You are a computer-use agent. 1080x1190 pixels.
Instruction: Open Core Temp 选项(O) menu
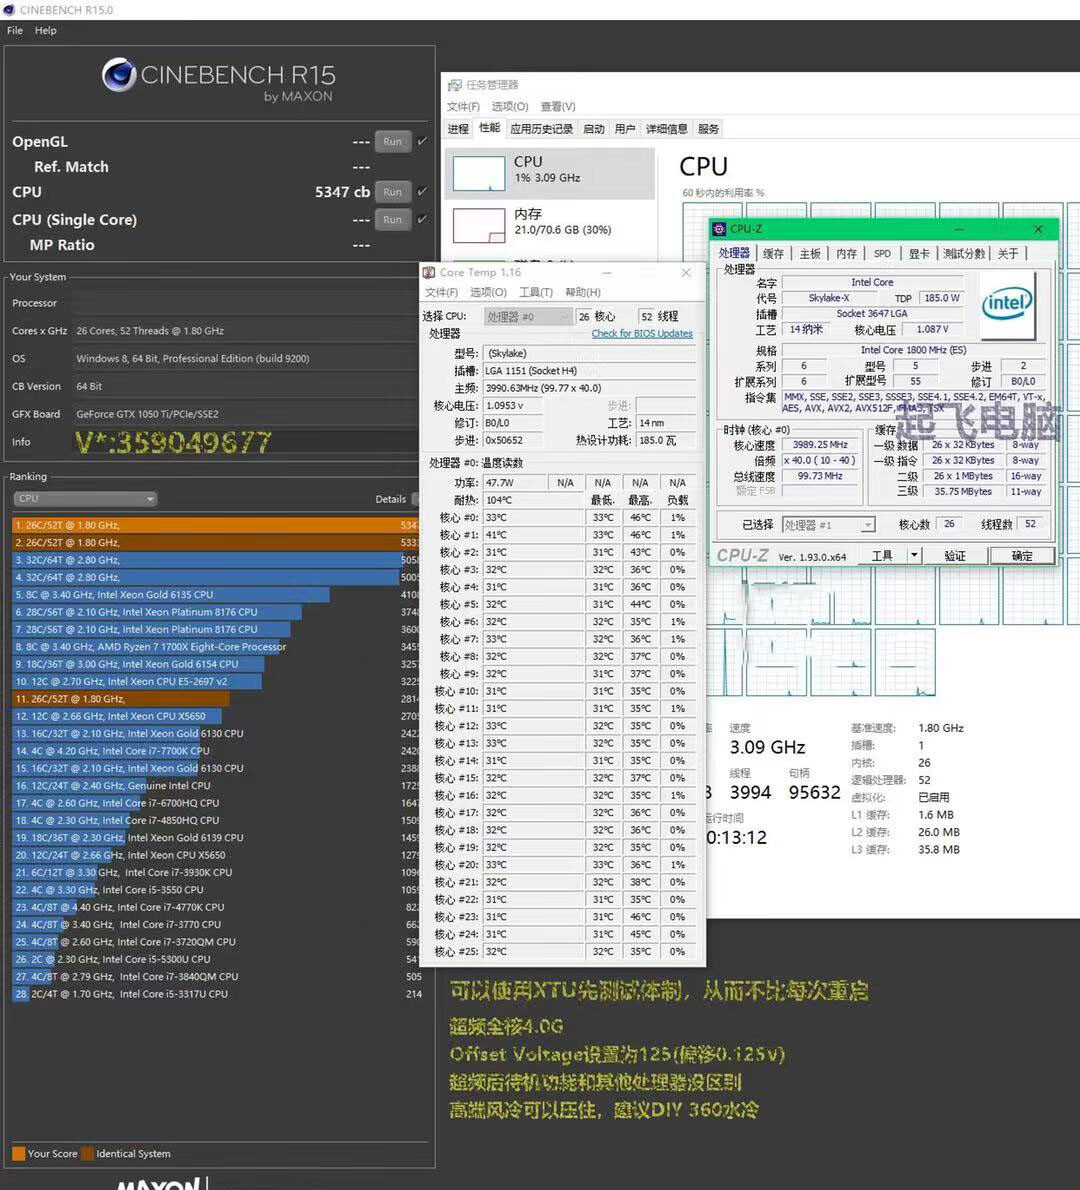(488, 292)
